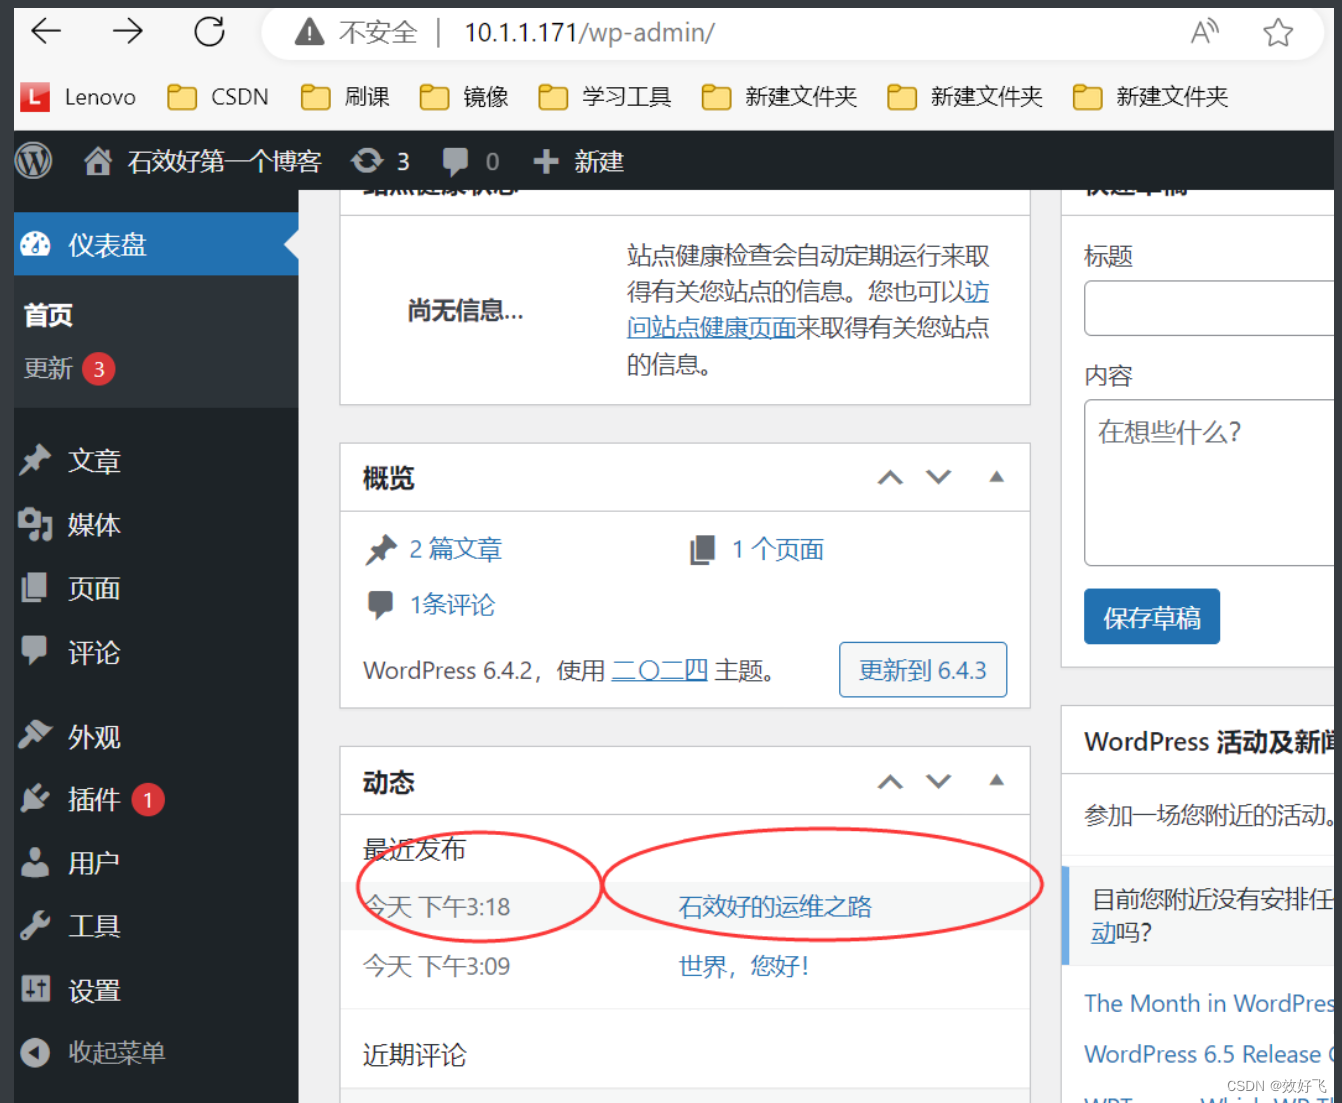Add page to favorites with star icon
Image resolution: width=1342 pixels, height=1103 pixels.
tap(1277, 33)
